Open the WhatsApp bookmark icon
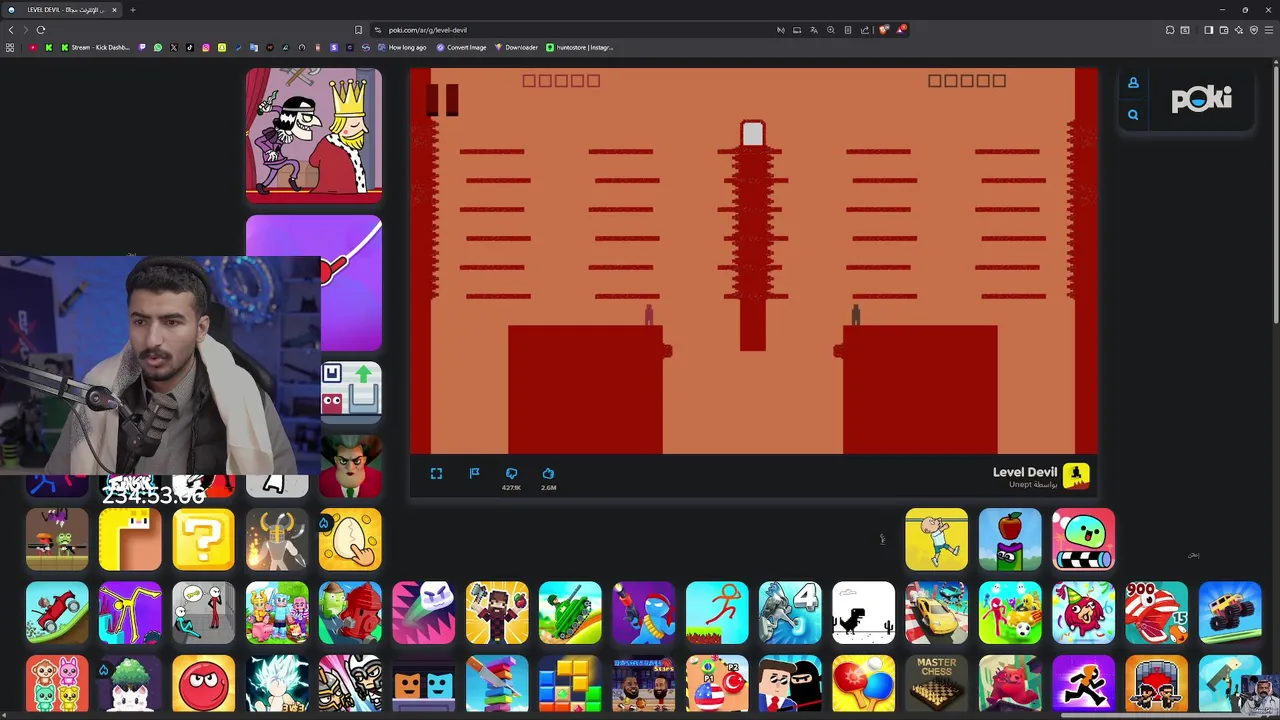The height and width of the screenshot is (720, 1280). [x=158, y=47]
